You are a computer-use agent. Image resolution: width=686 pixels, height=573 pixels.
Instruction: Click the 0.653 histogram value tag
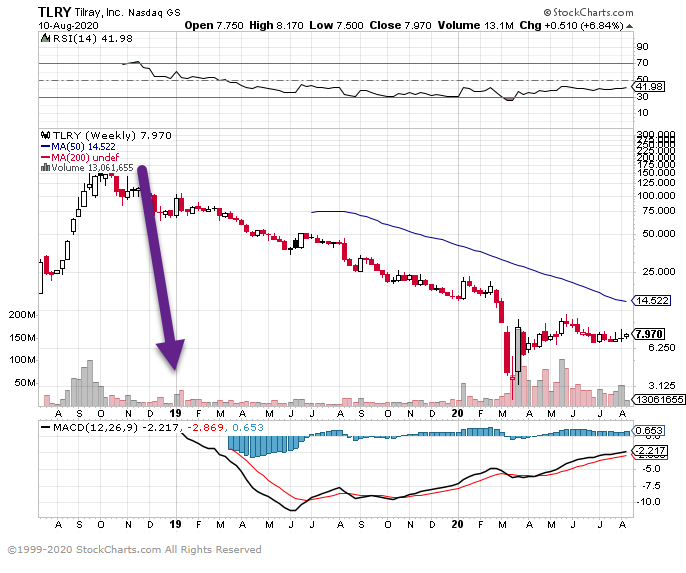[649, 430]
